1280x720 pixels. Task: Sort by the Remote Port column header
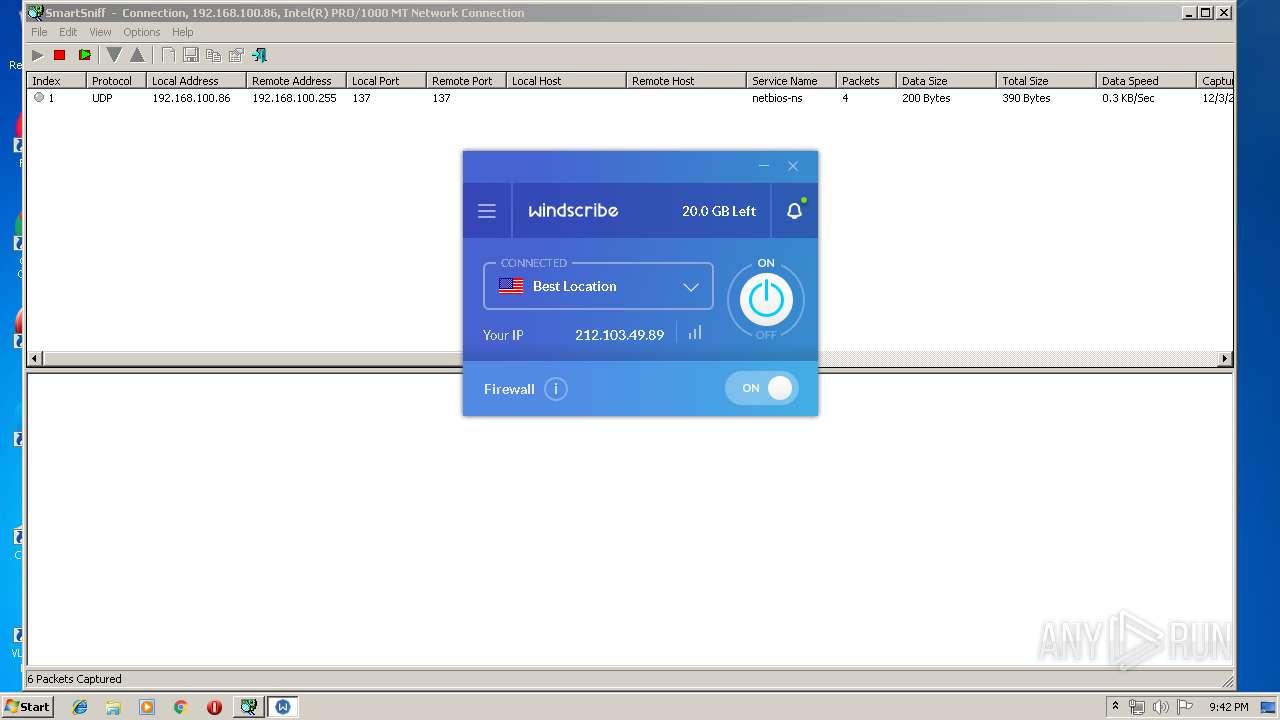tap(466, 81)
